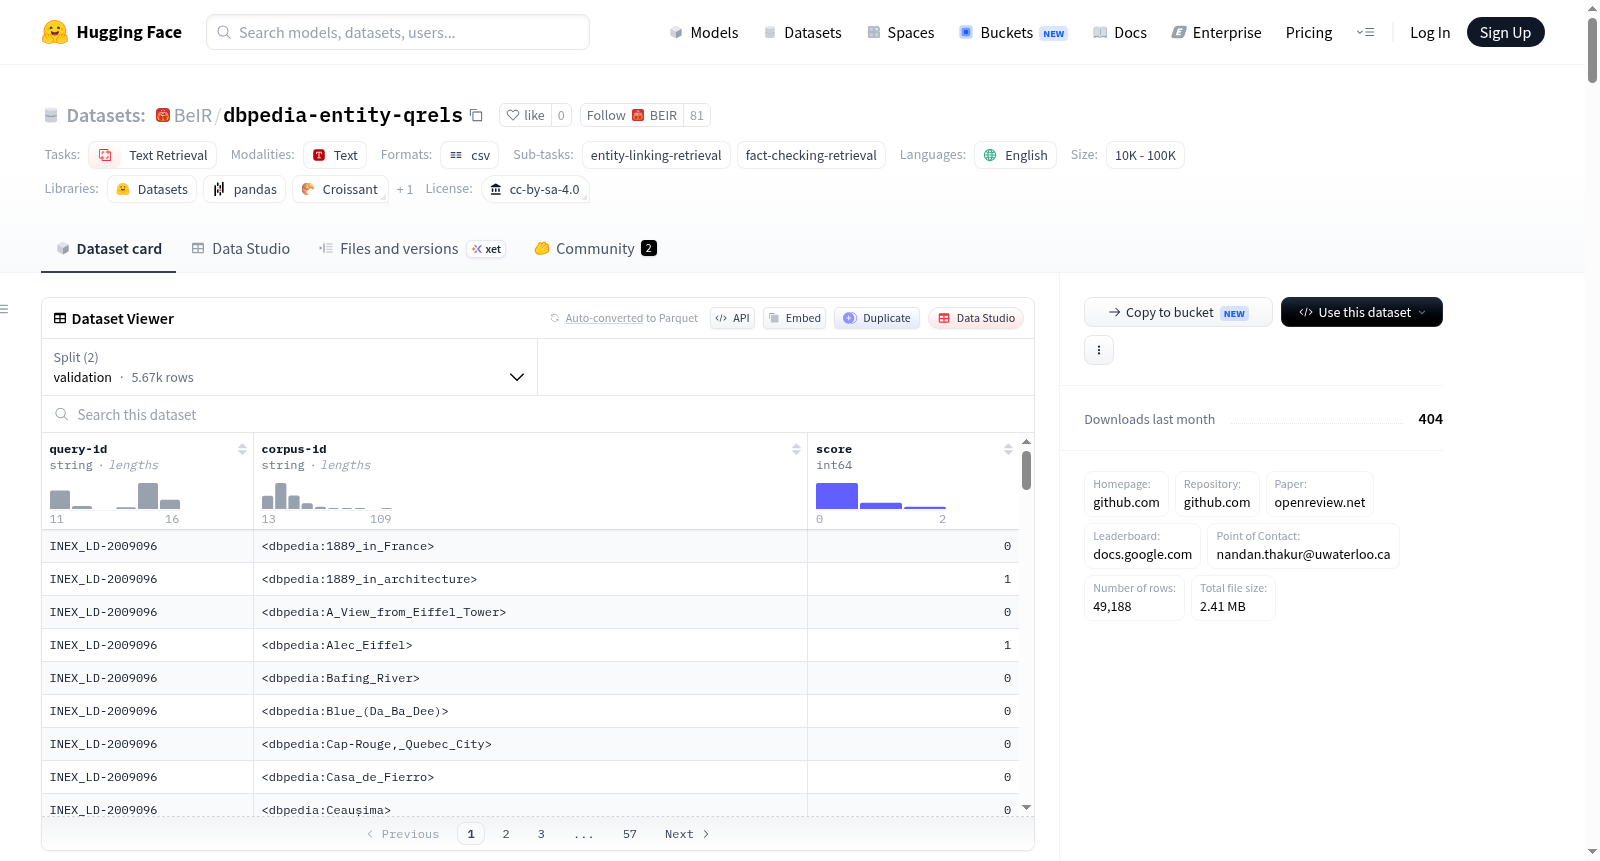This screenshot has width=1600, height=861.
Task: Open the Buckets menu item
Action: pyautogui.click(x=1013, y=32)
